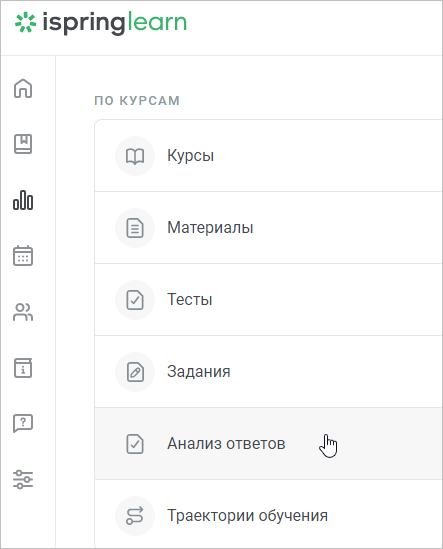Open the Материалы report
443x549 pixels.
pos(269,228)
